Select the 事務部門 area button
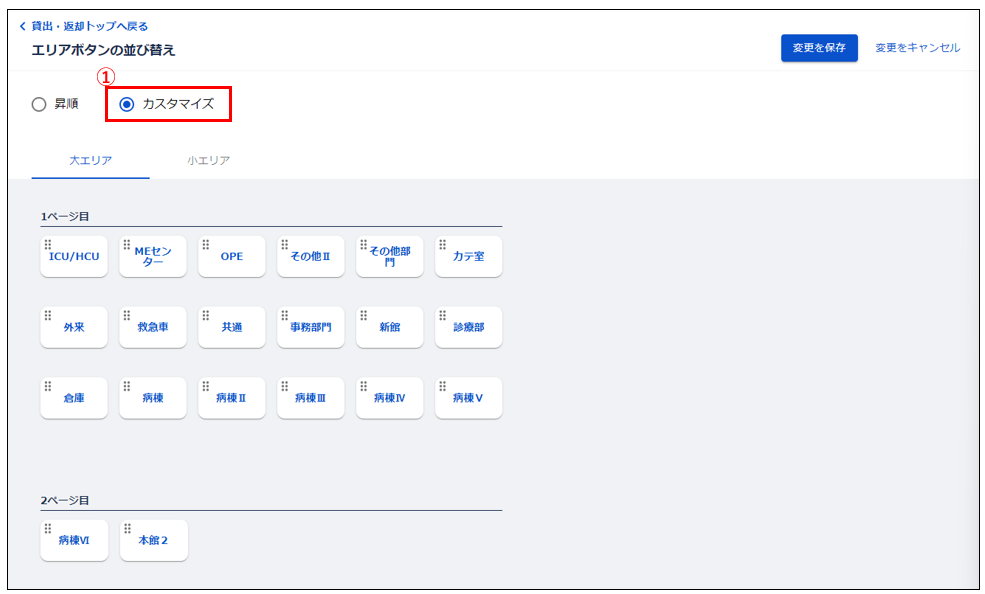This screenshot has width=985, height=594. 310,327
